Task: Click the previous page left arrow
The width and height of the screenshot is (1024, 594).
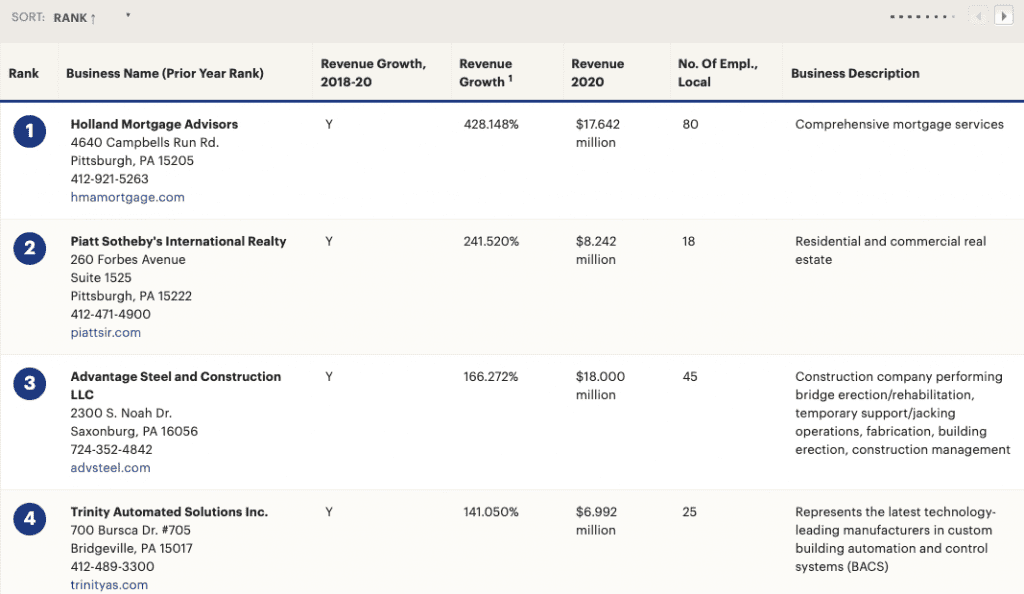Action: point(979,16)
